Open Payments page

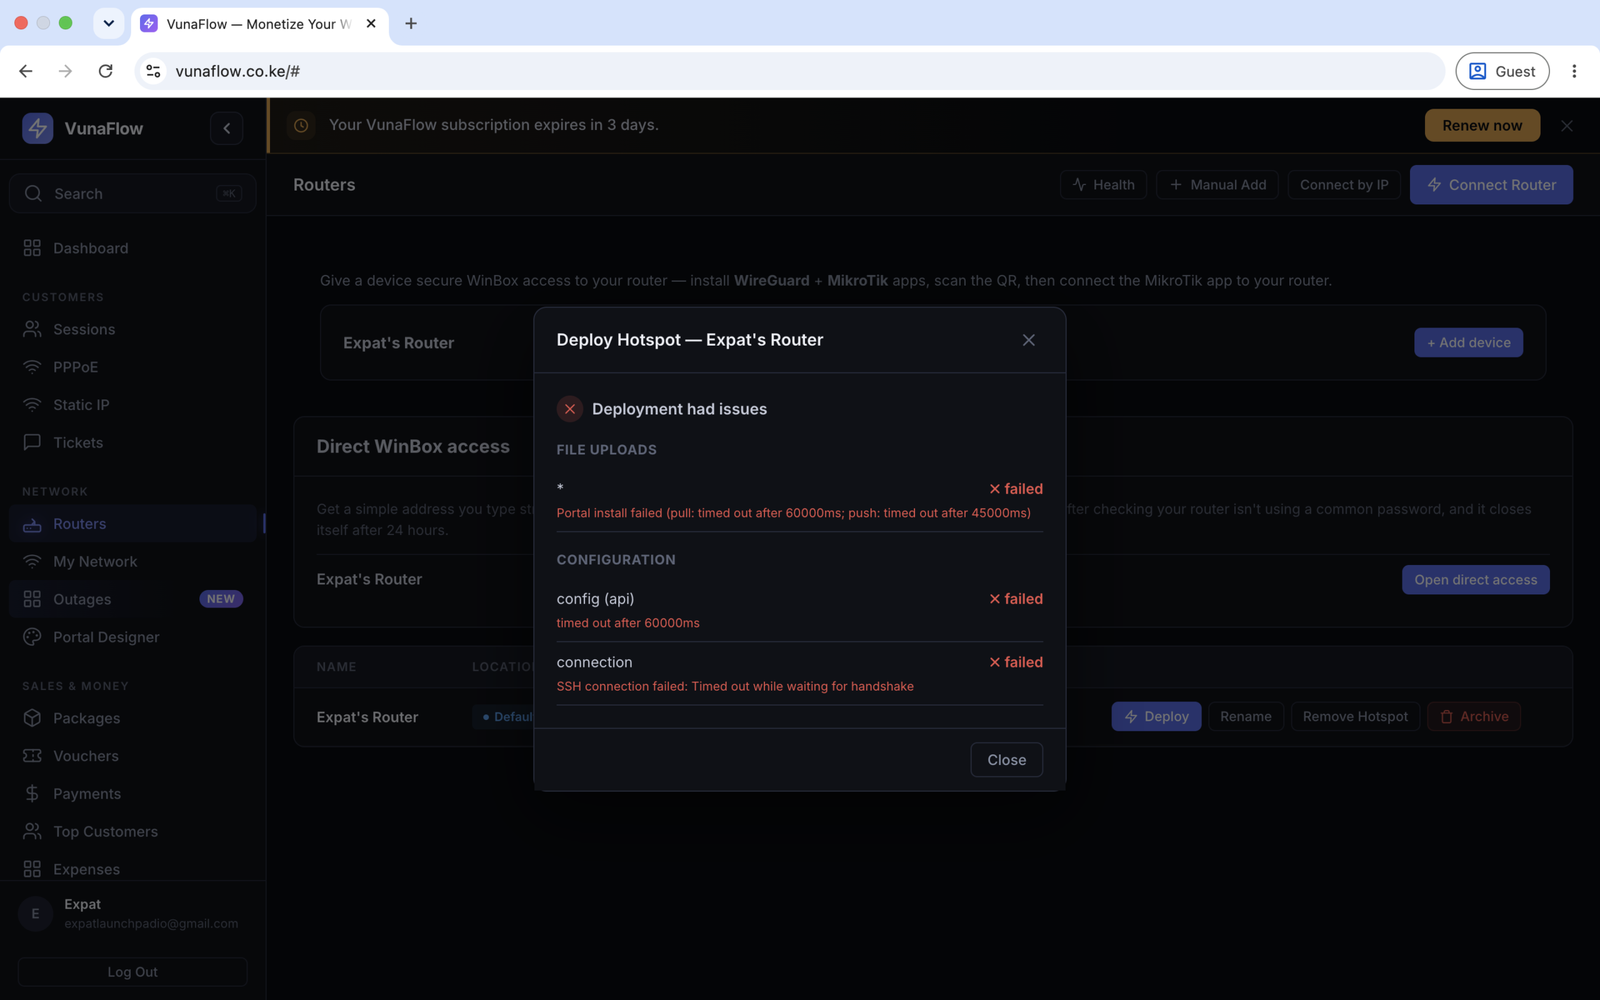click(133, 794)
